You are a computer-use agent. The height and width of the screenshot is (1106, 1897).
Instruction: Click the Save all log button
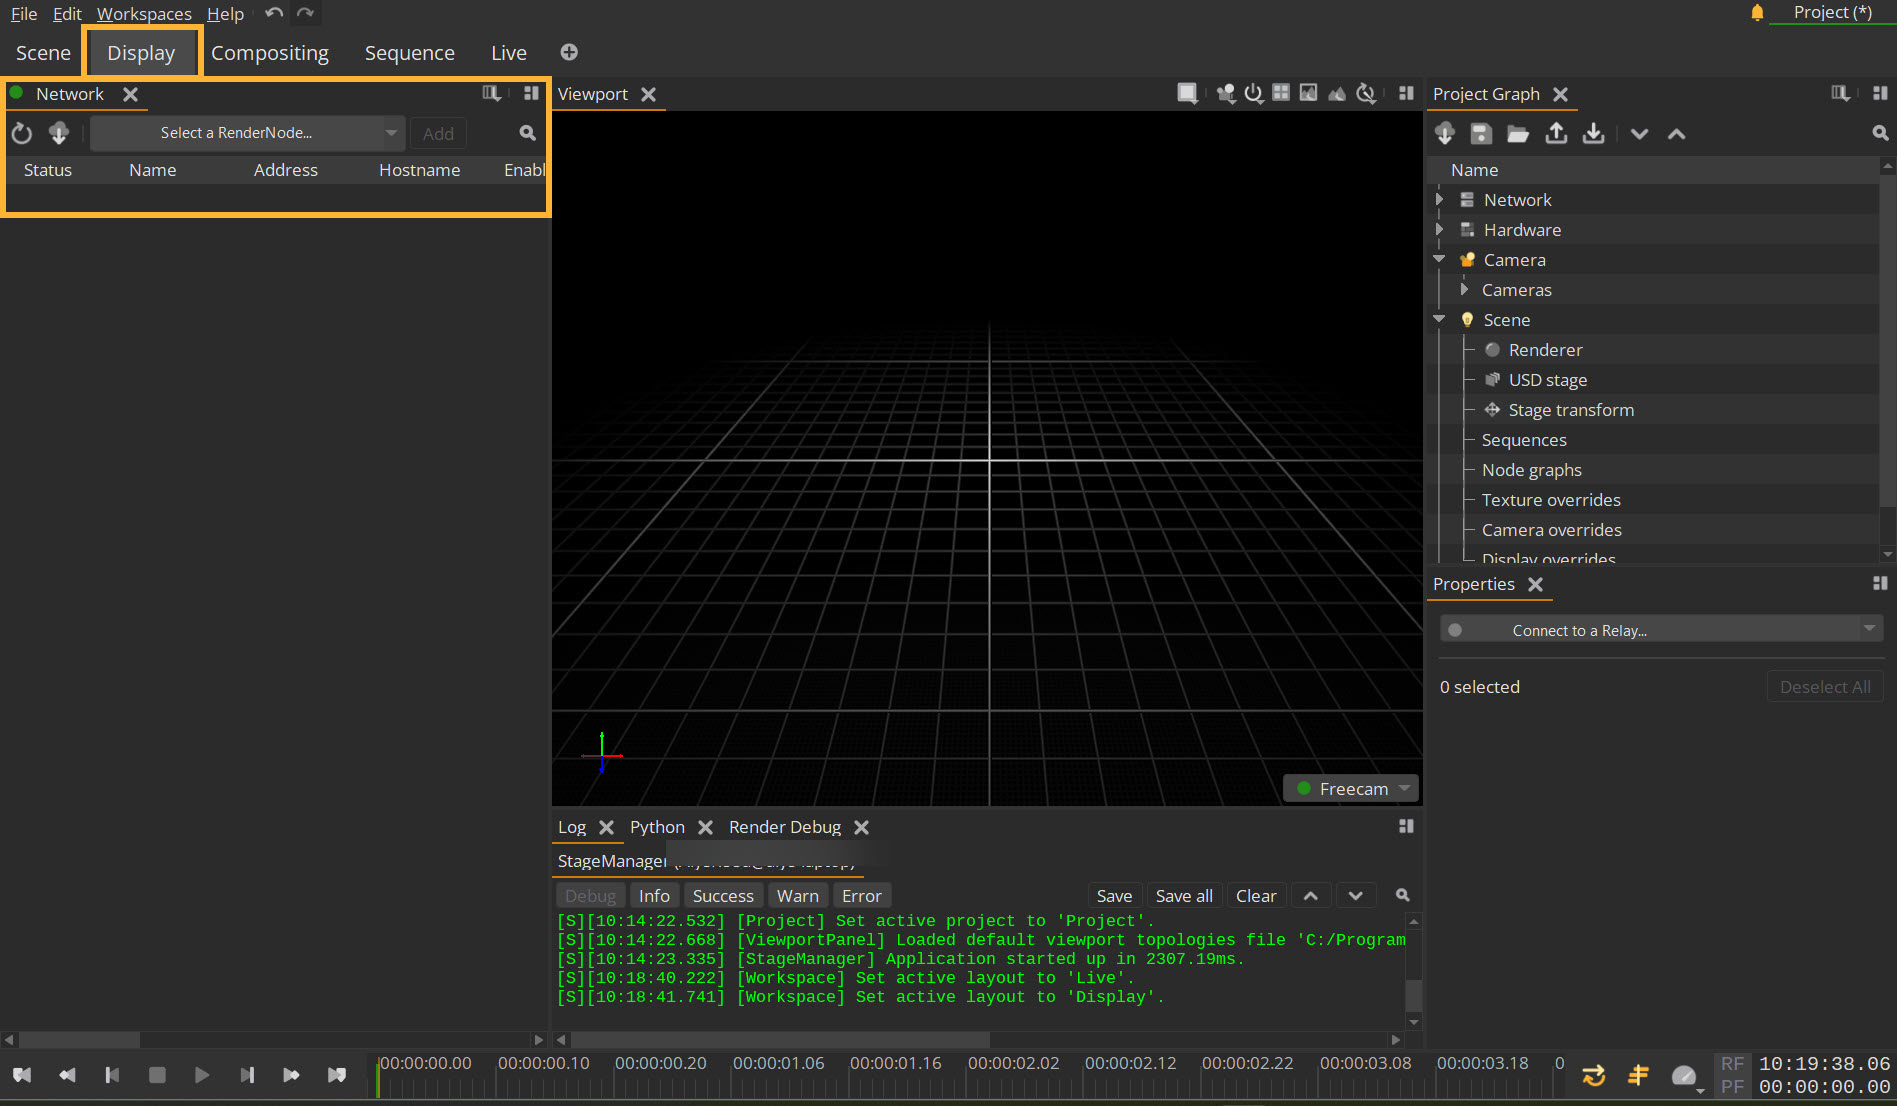[x=1183, y=896]
